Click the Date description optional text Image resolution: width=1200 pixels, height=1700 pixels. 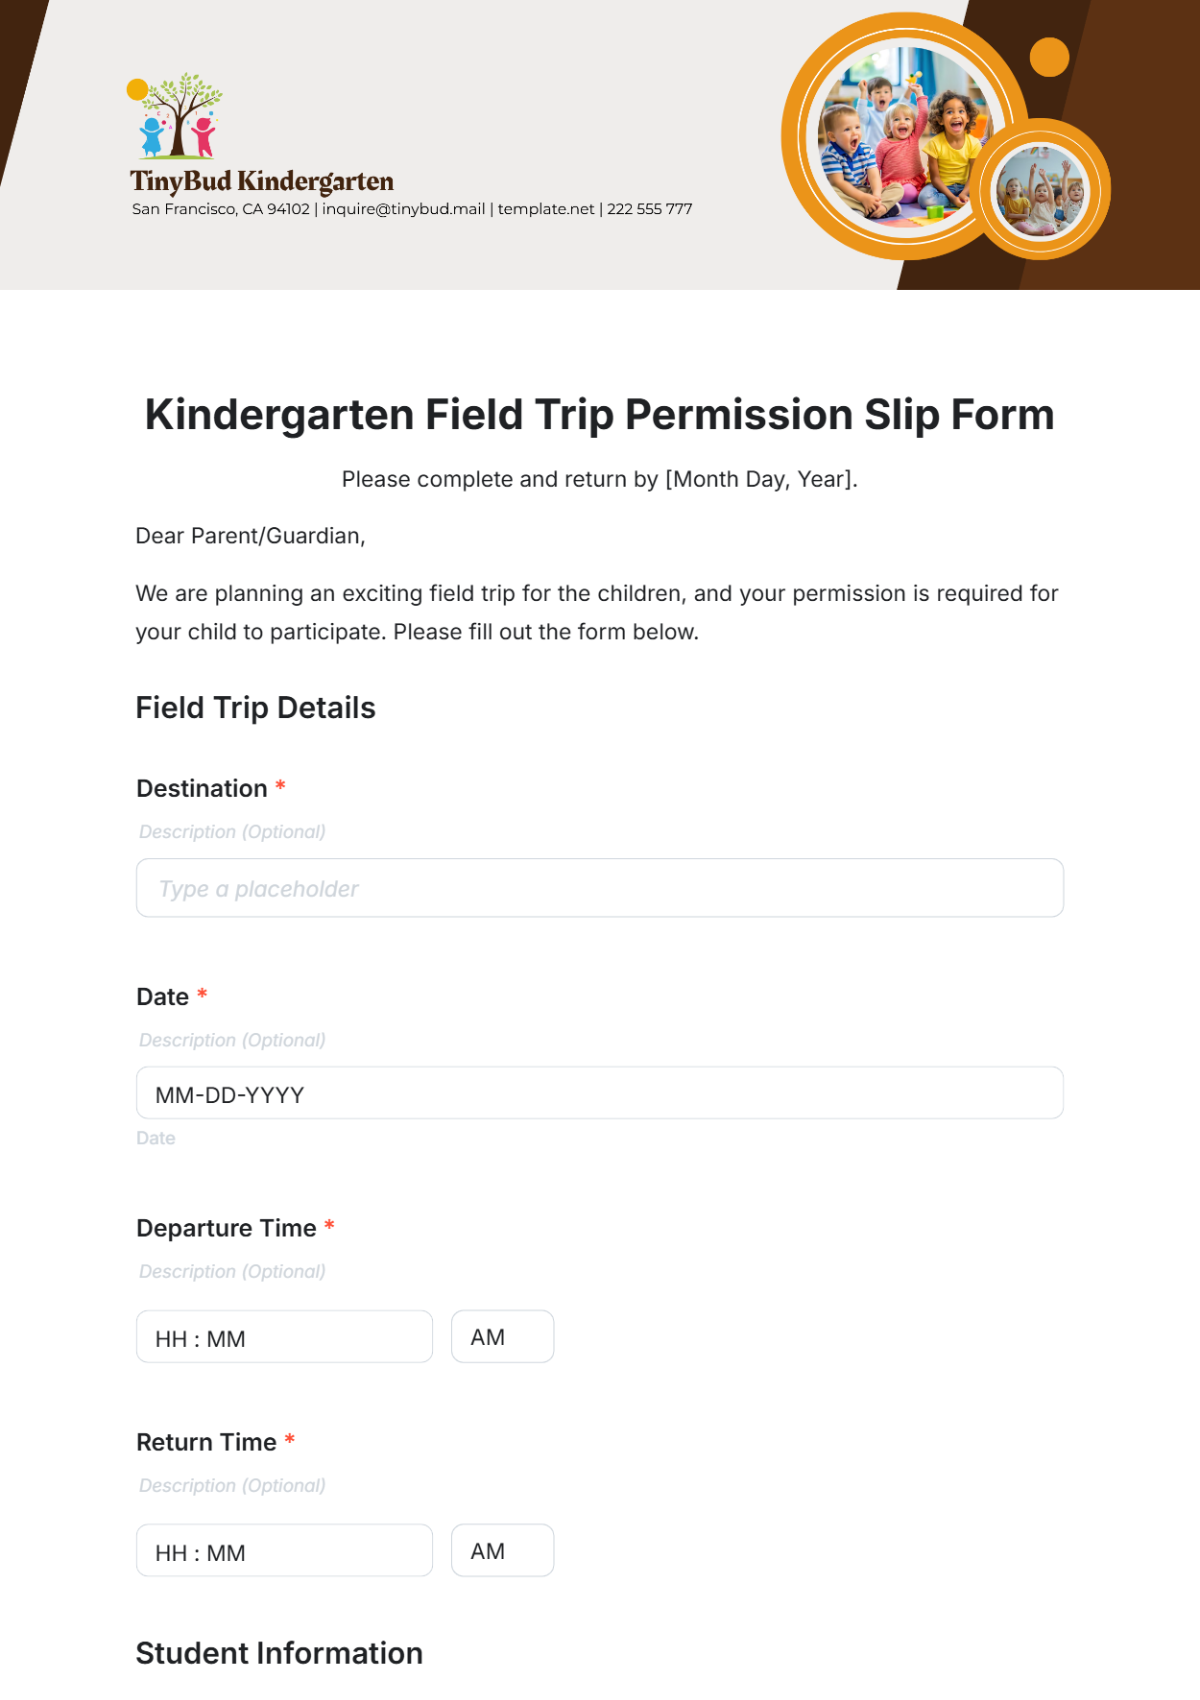click(x=232, y=1040)
